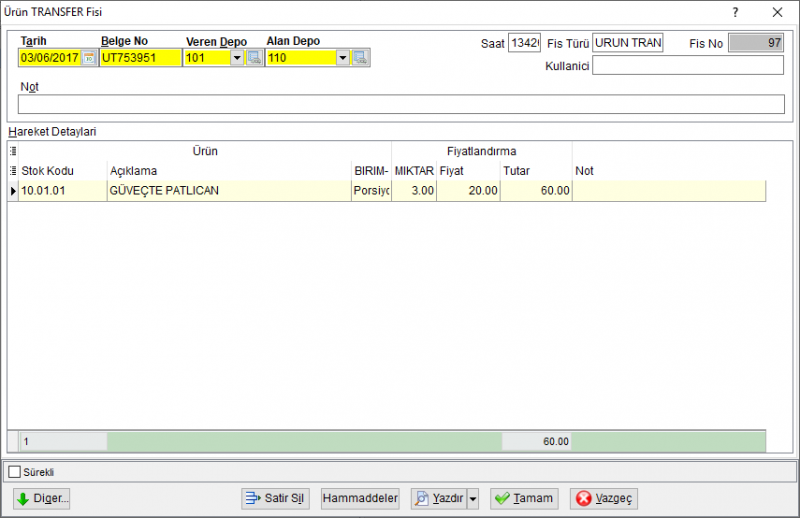Open the Yazdır dropdown arrow
Viewport: 800px width, 518px height.
click(473, 499)
